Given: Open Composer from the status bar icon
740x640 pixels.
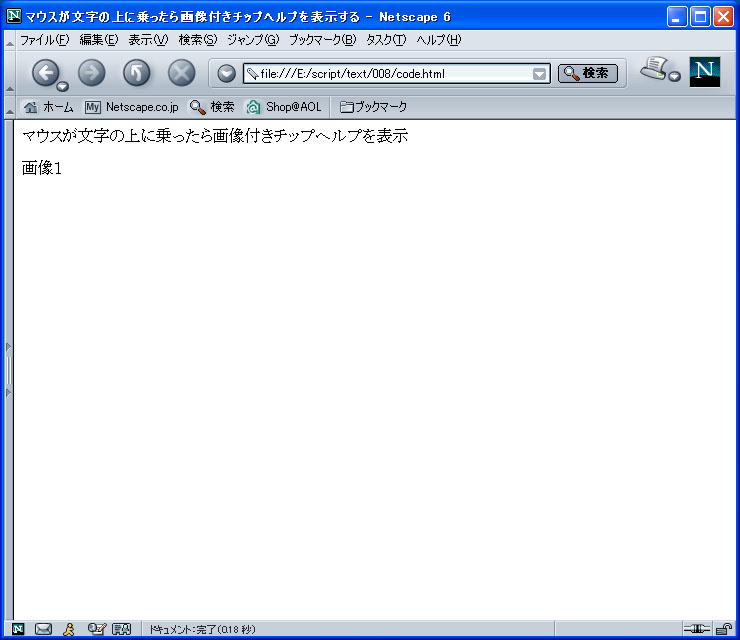Looking at the screenshot, I should point(97,629).
